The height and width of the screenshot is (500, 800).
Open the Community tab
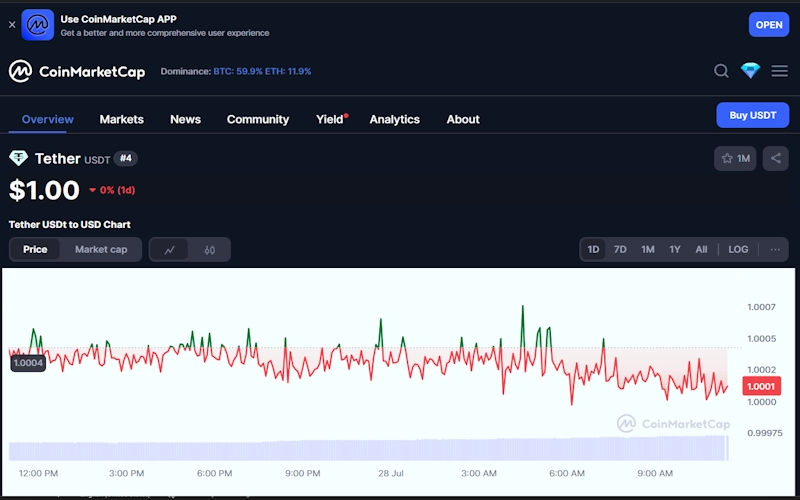point(258,119)
